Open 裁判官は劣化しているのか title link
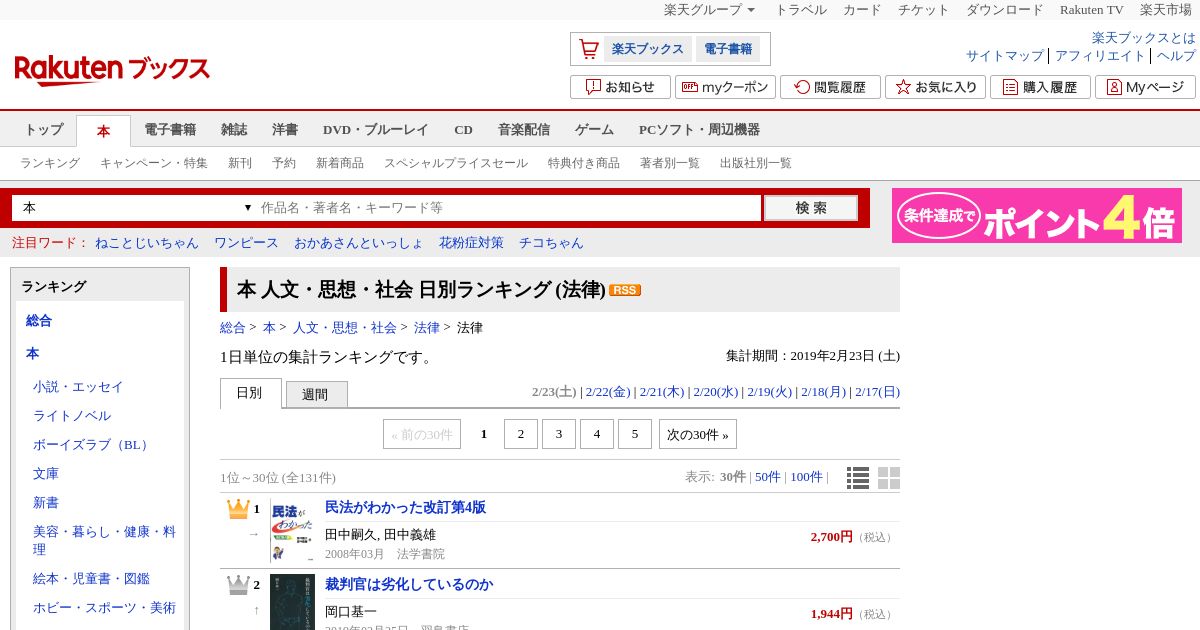This screenshot has height=630, width=1200. coord(409,584)
